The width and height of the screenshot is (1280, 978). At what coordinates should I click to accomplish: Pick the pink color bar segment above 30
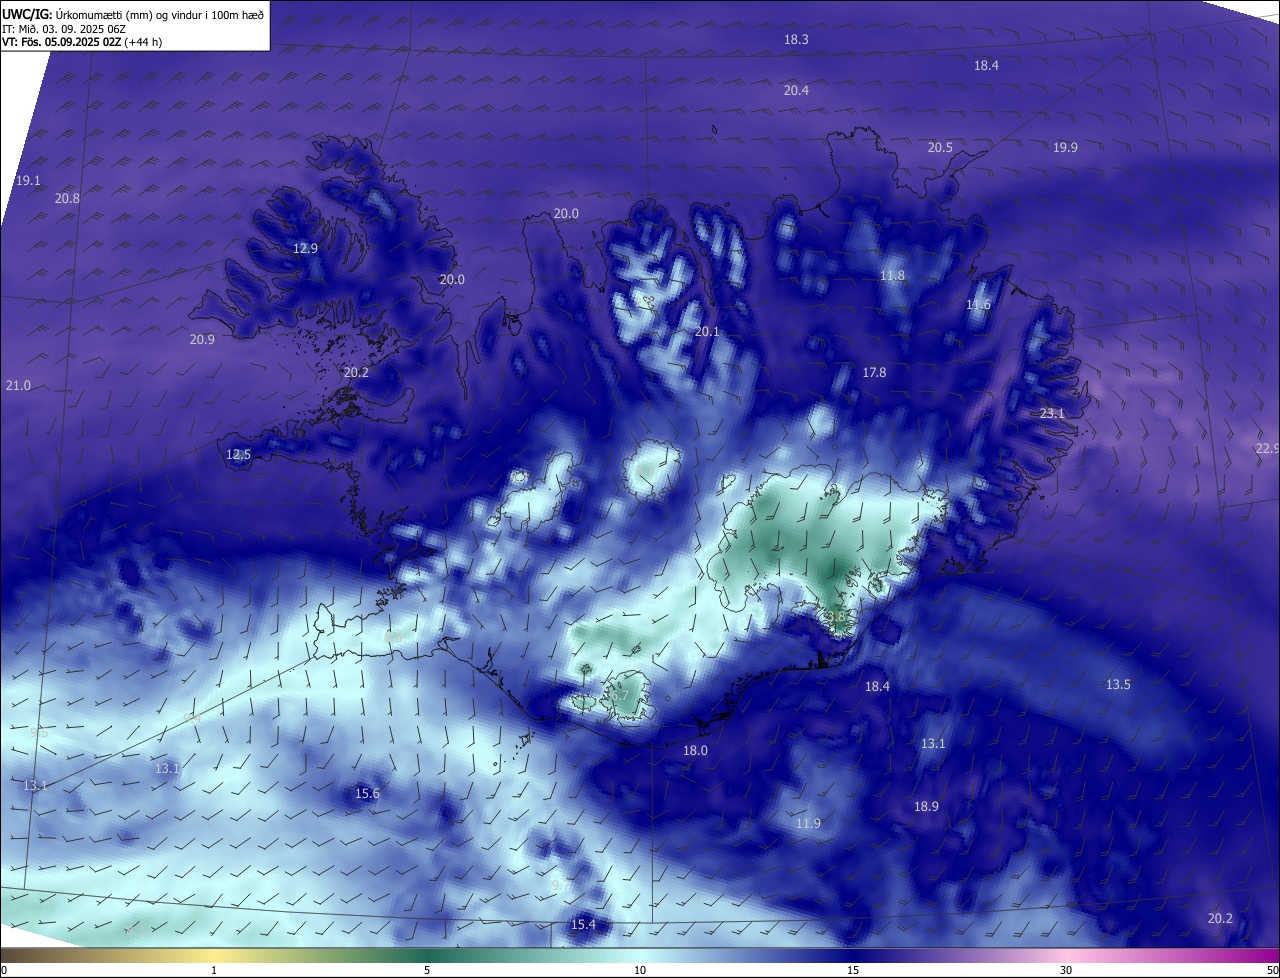1066,955
